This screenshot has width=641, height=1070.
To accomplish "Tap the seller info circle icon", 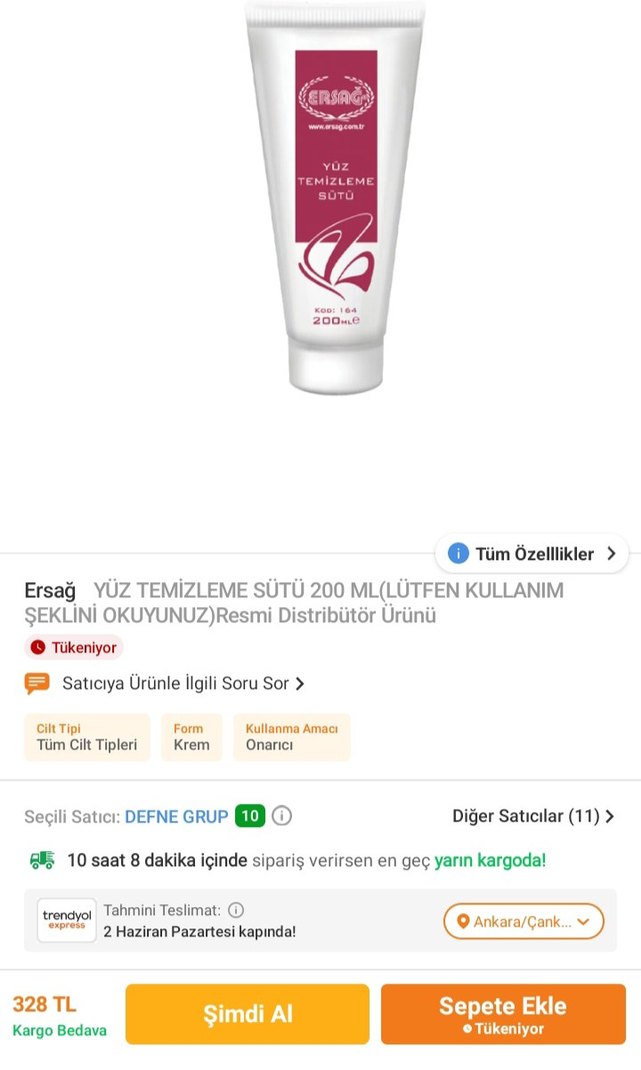I will (282, 816).
